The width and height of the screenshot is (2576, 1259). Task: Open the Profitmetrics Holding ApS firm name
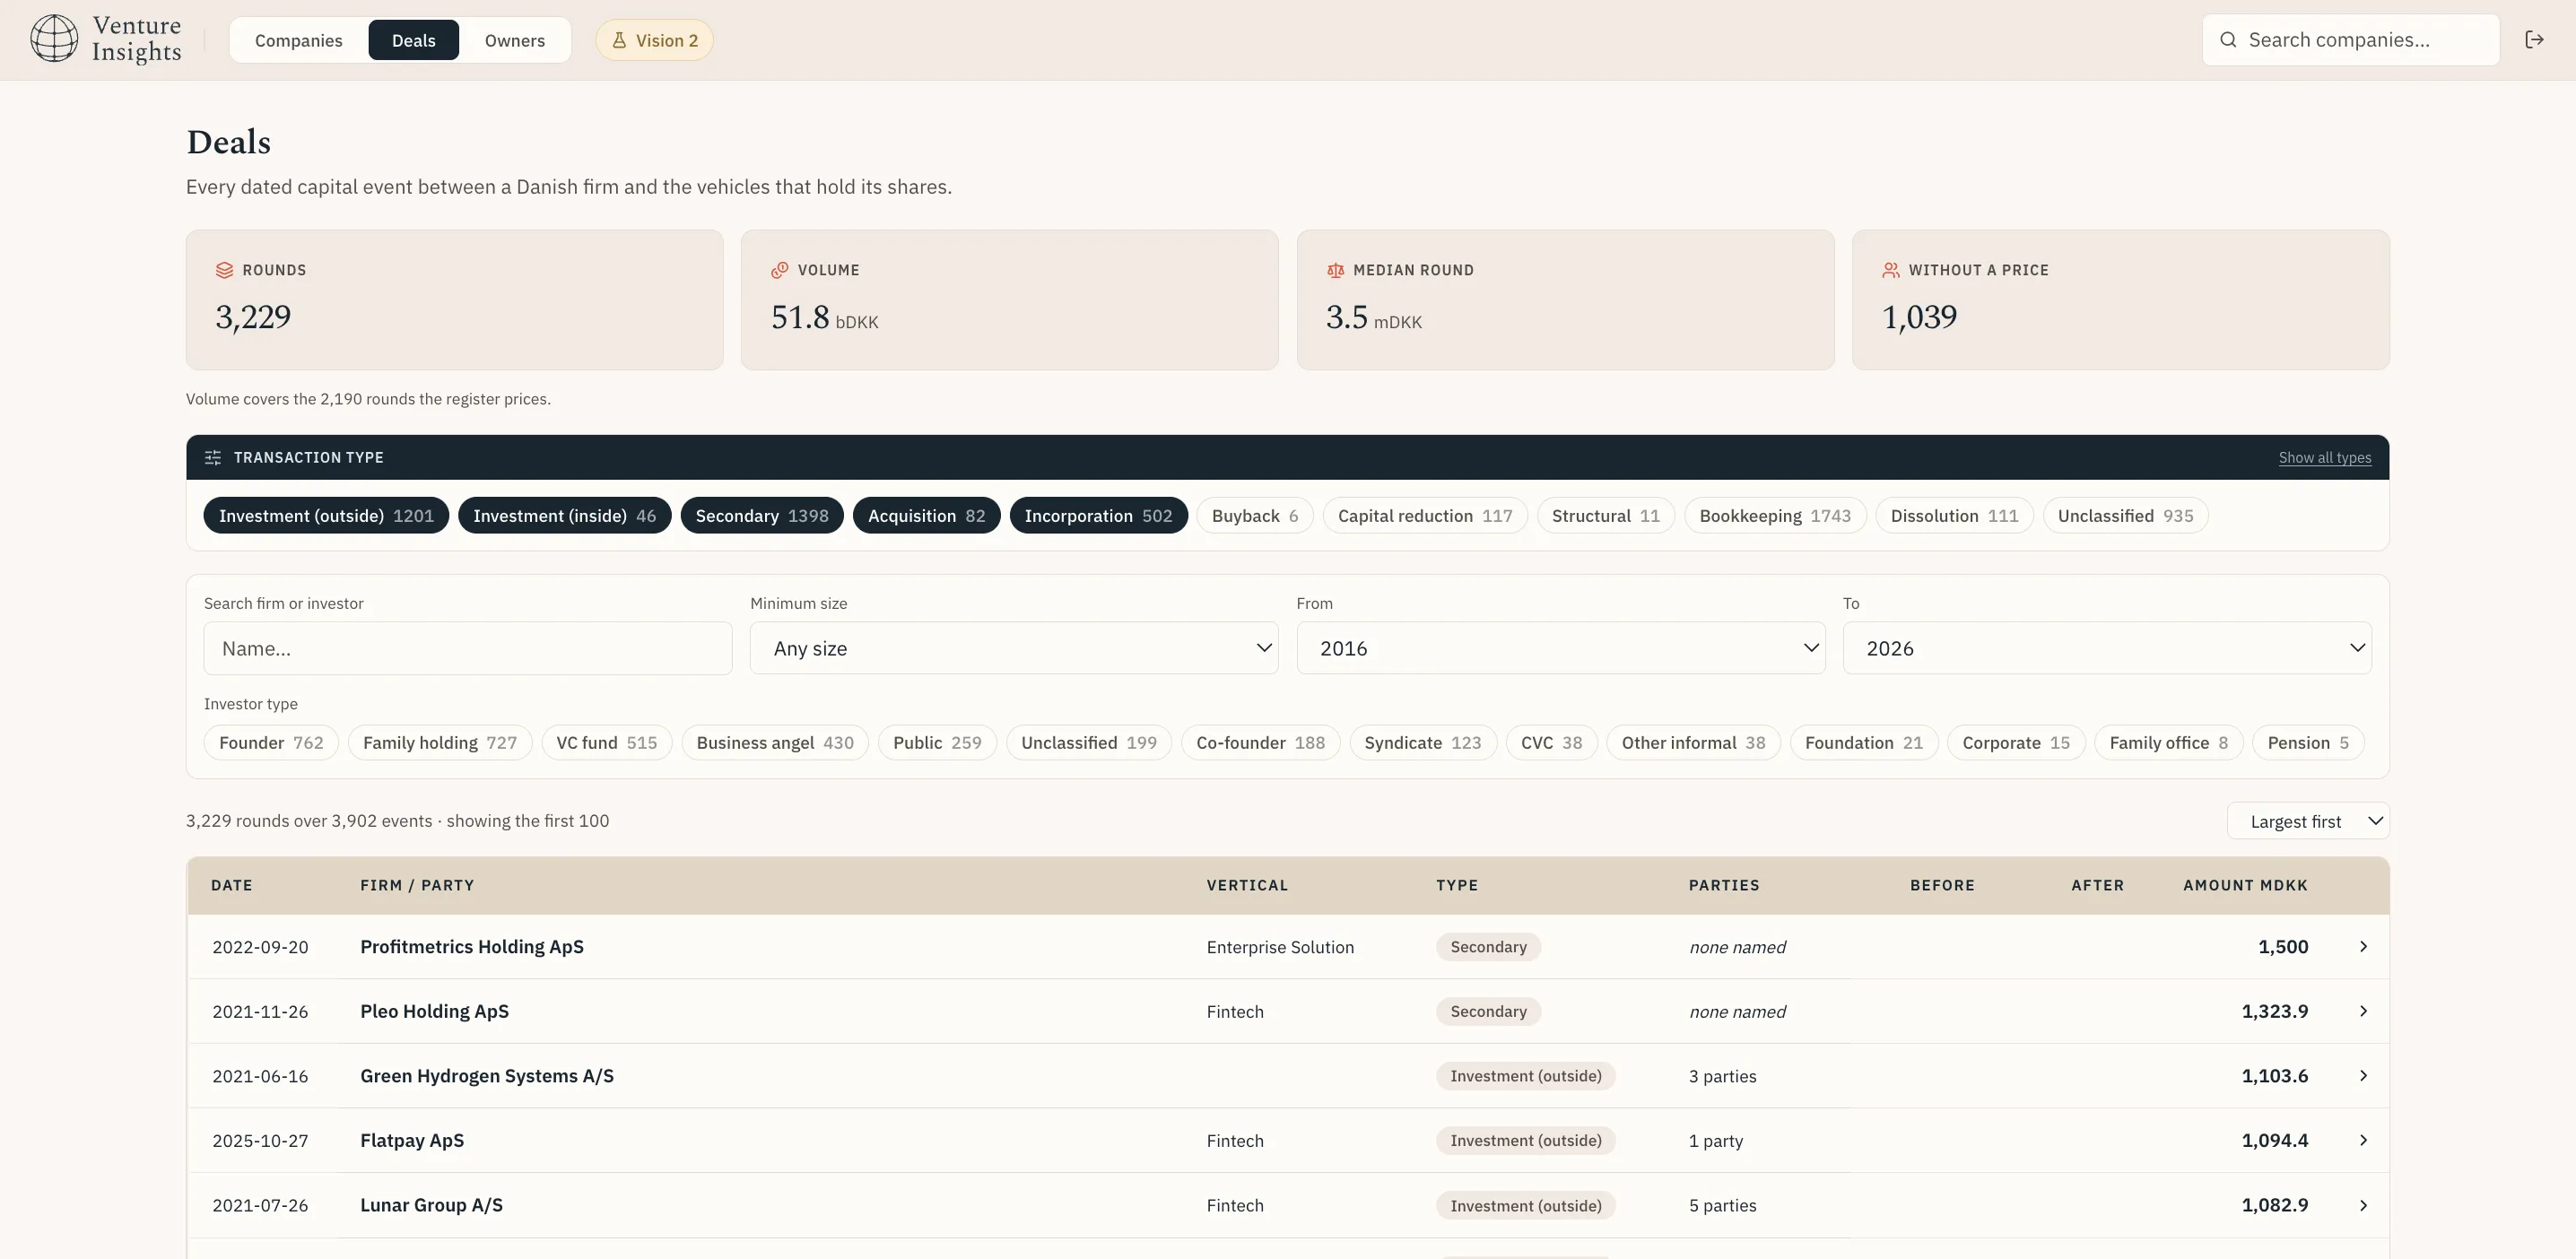pos(472,946)
